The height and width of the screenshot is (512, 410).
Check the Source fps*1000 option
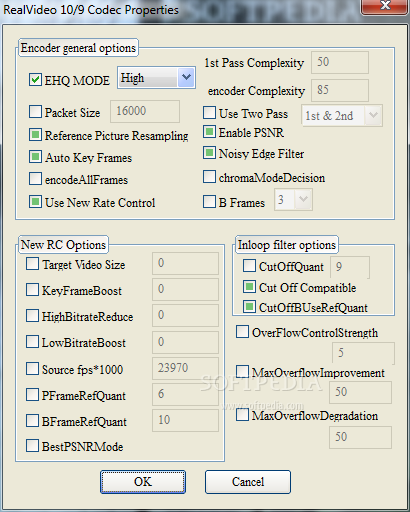pos(32,369)
